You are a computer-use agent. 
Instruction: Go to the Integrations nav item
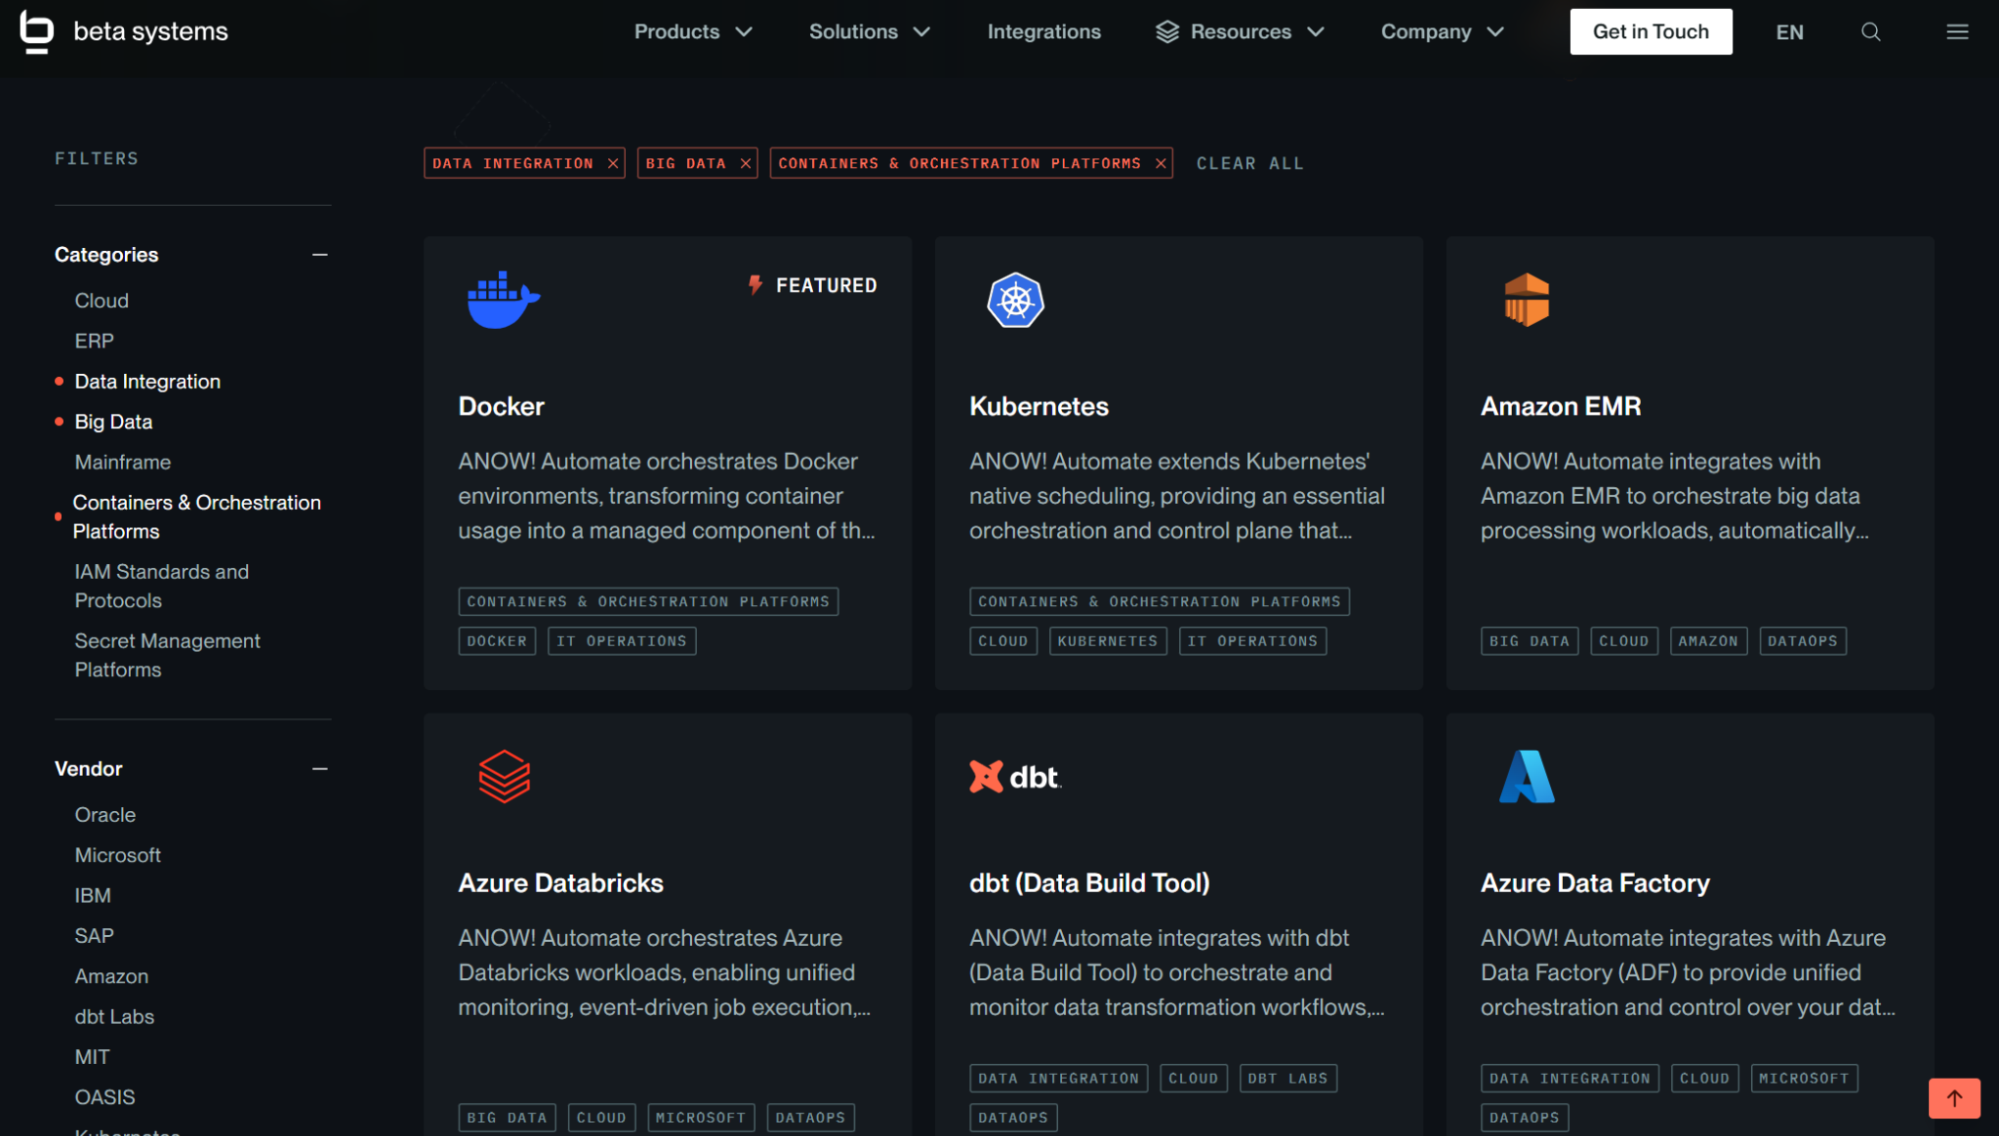point(1043,32)
